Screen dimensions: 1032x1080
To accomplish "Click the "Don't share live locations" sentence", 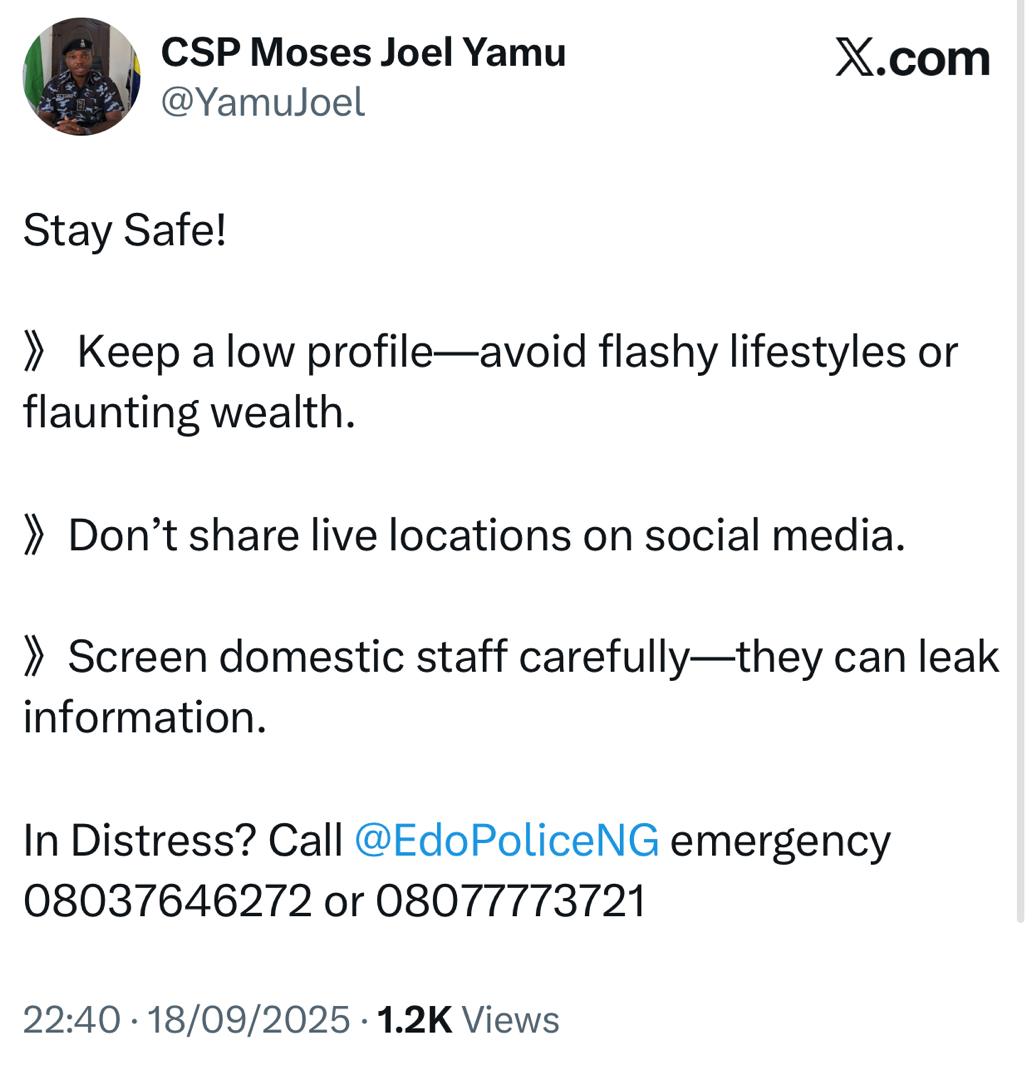I will point(486,537).
